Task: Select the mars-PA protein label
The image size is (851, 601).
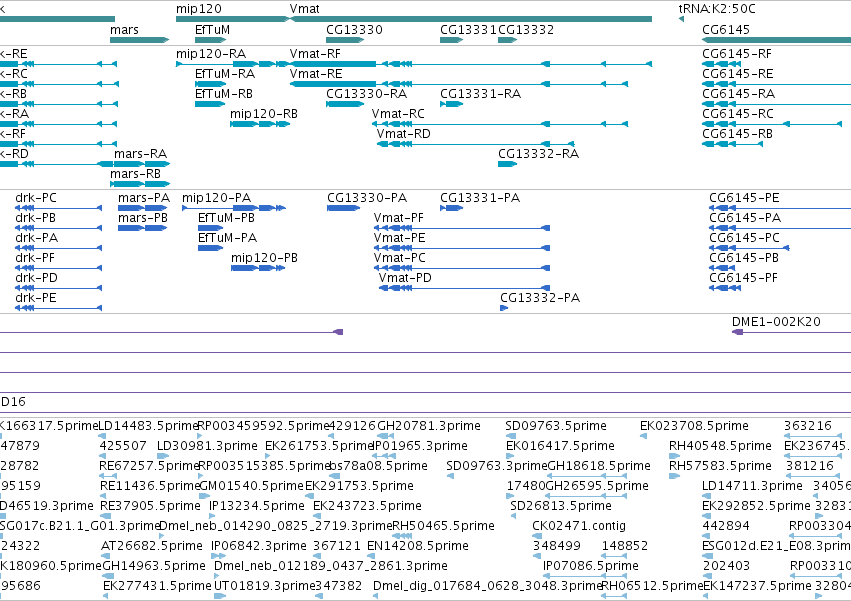Action: (144, 198)
